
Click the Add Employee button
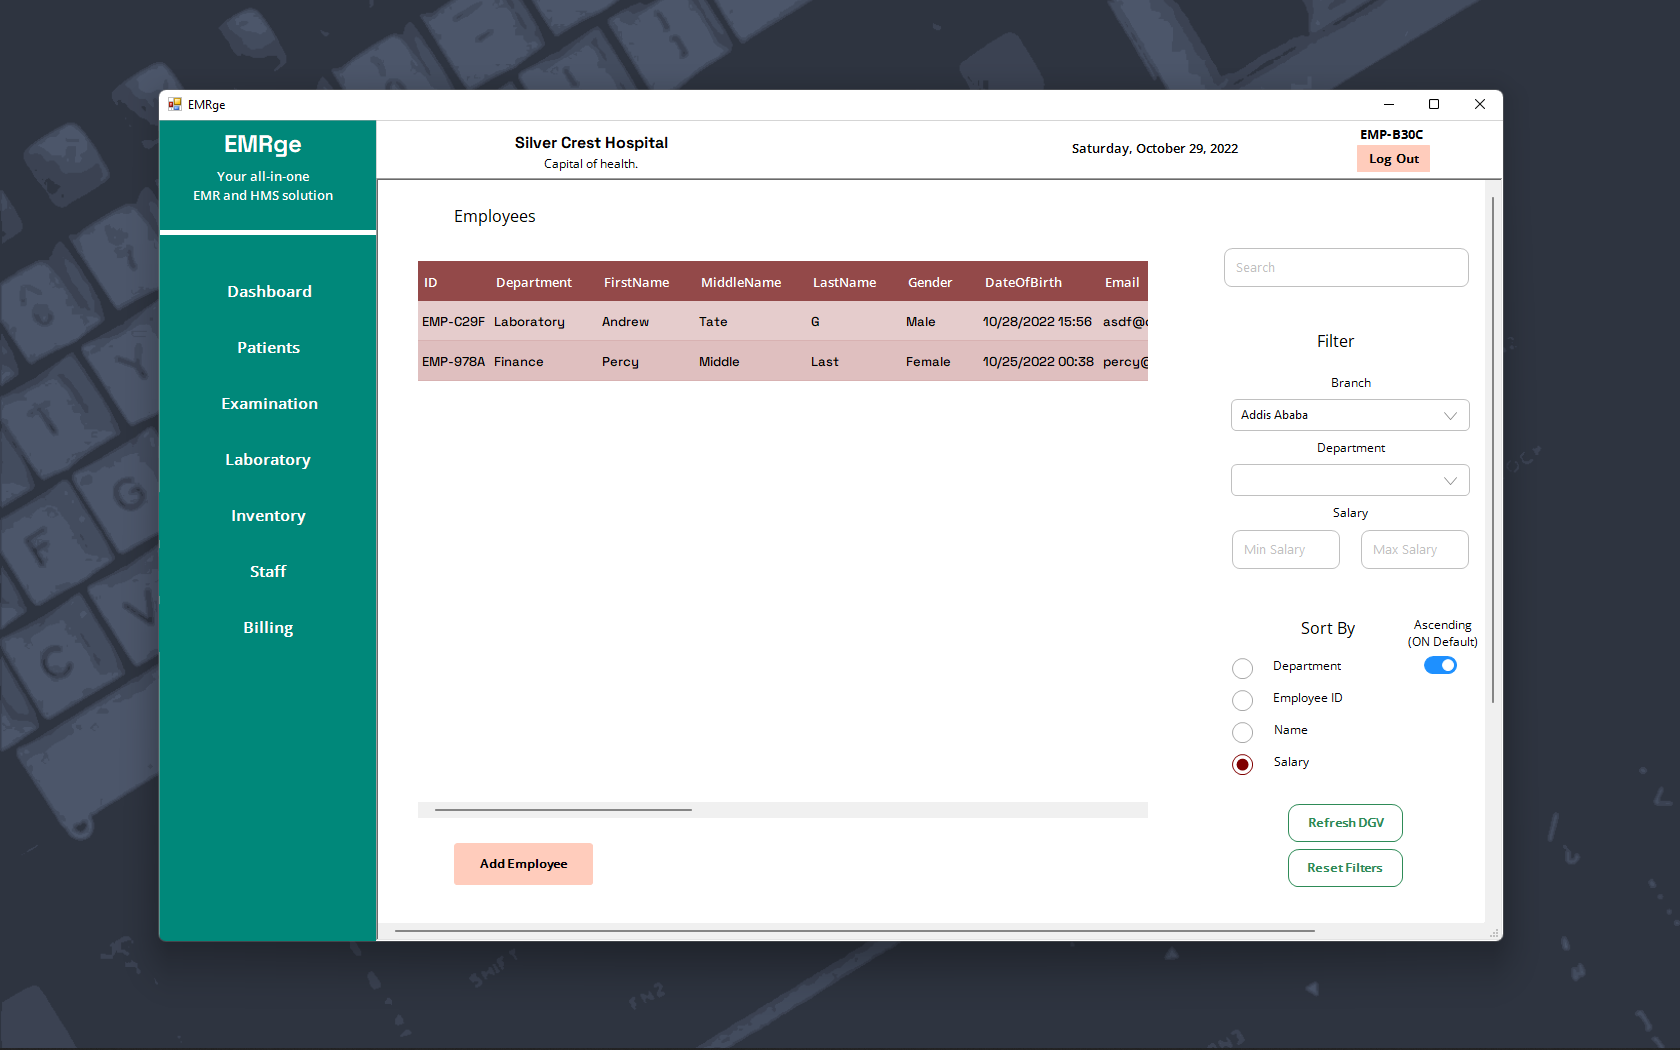pos(523,863)
